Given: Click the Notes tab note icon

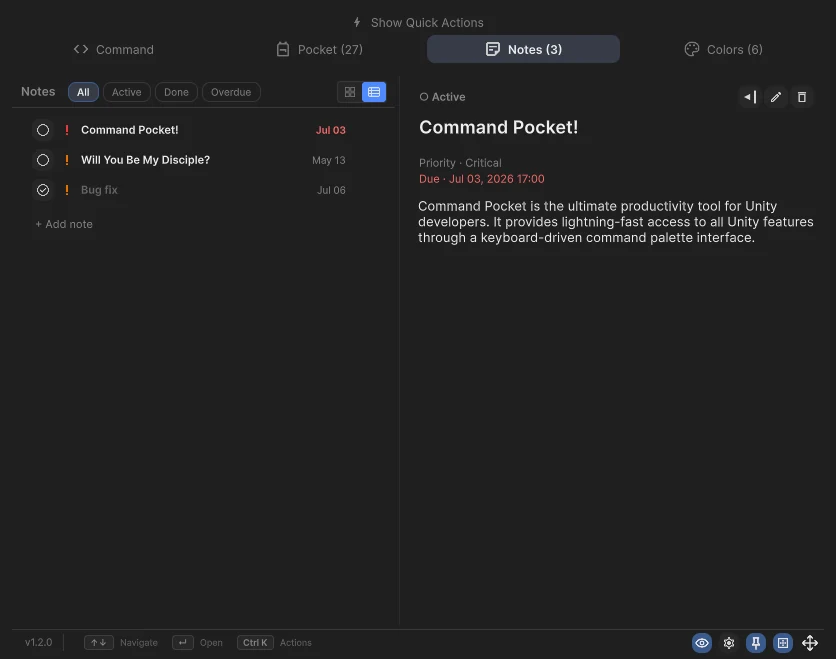Looking at the screenshot, I should click(493, 50).
